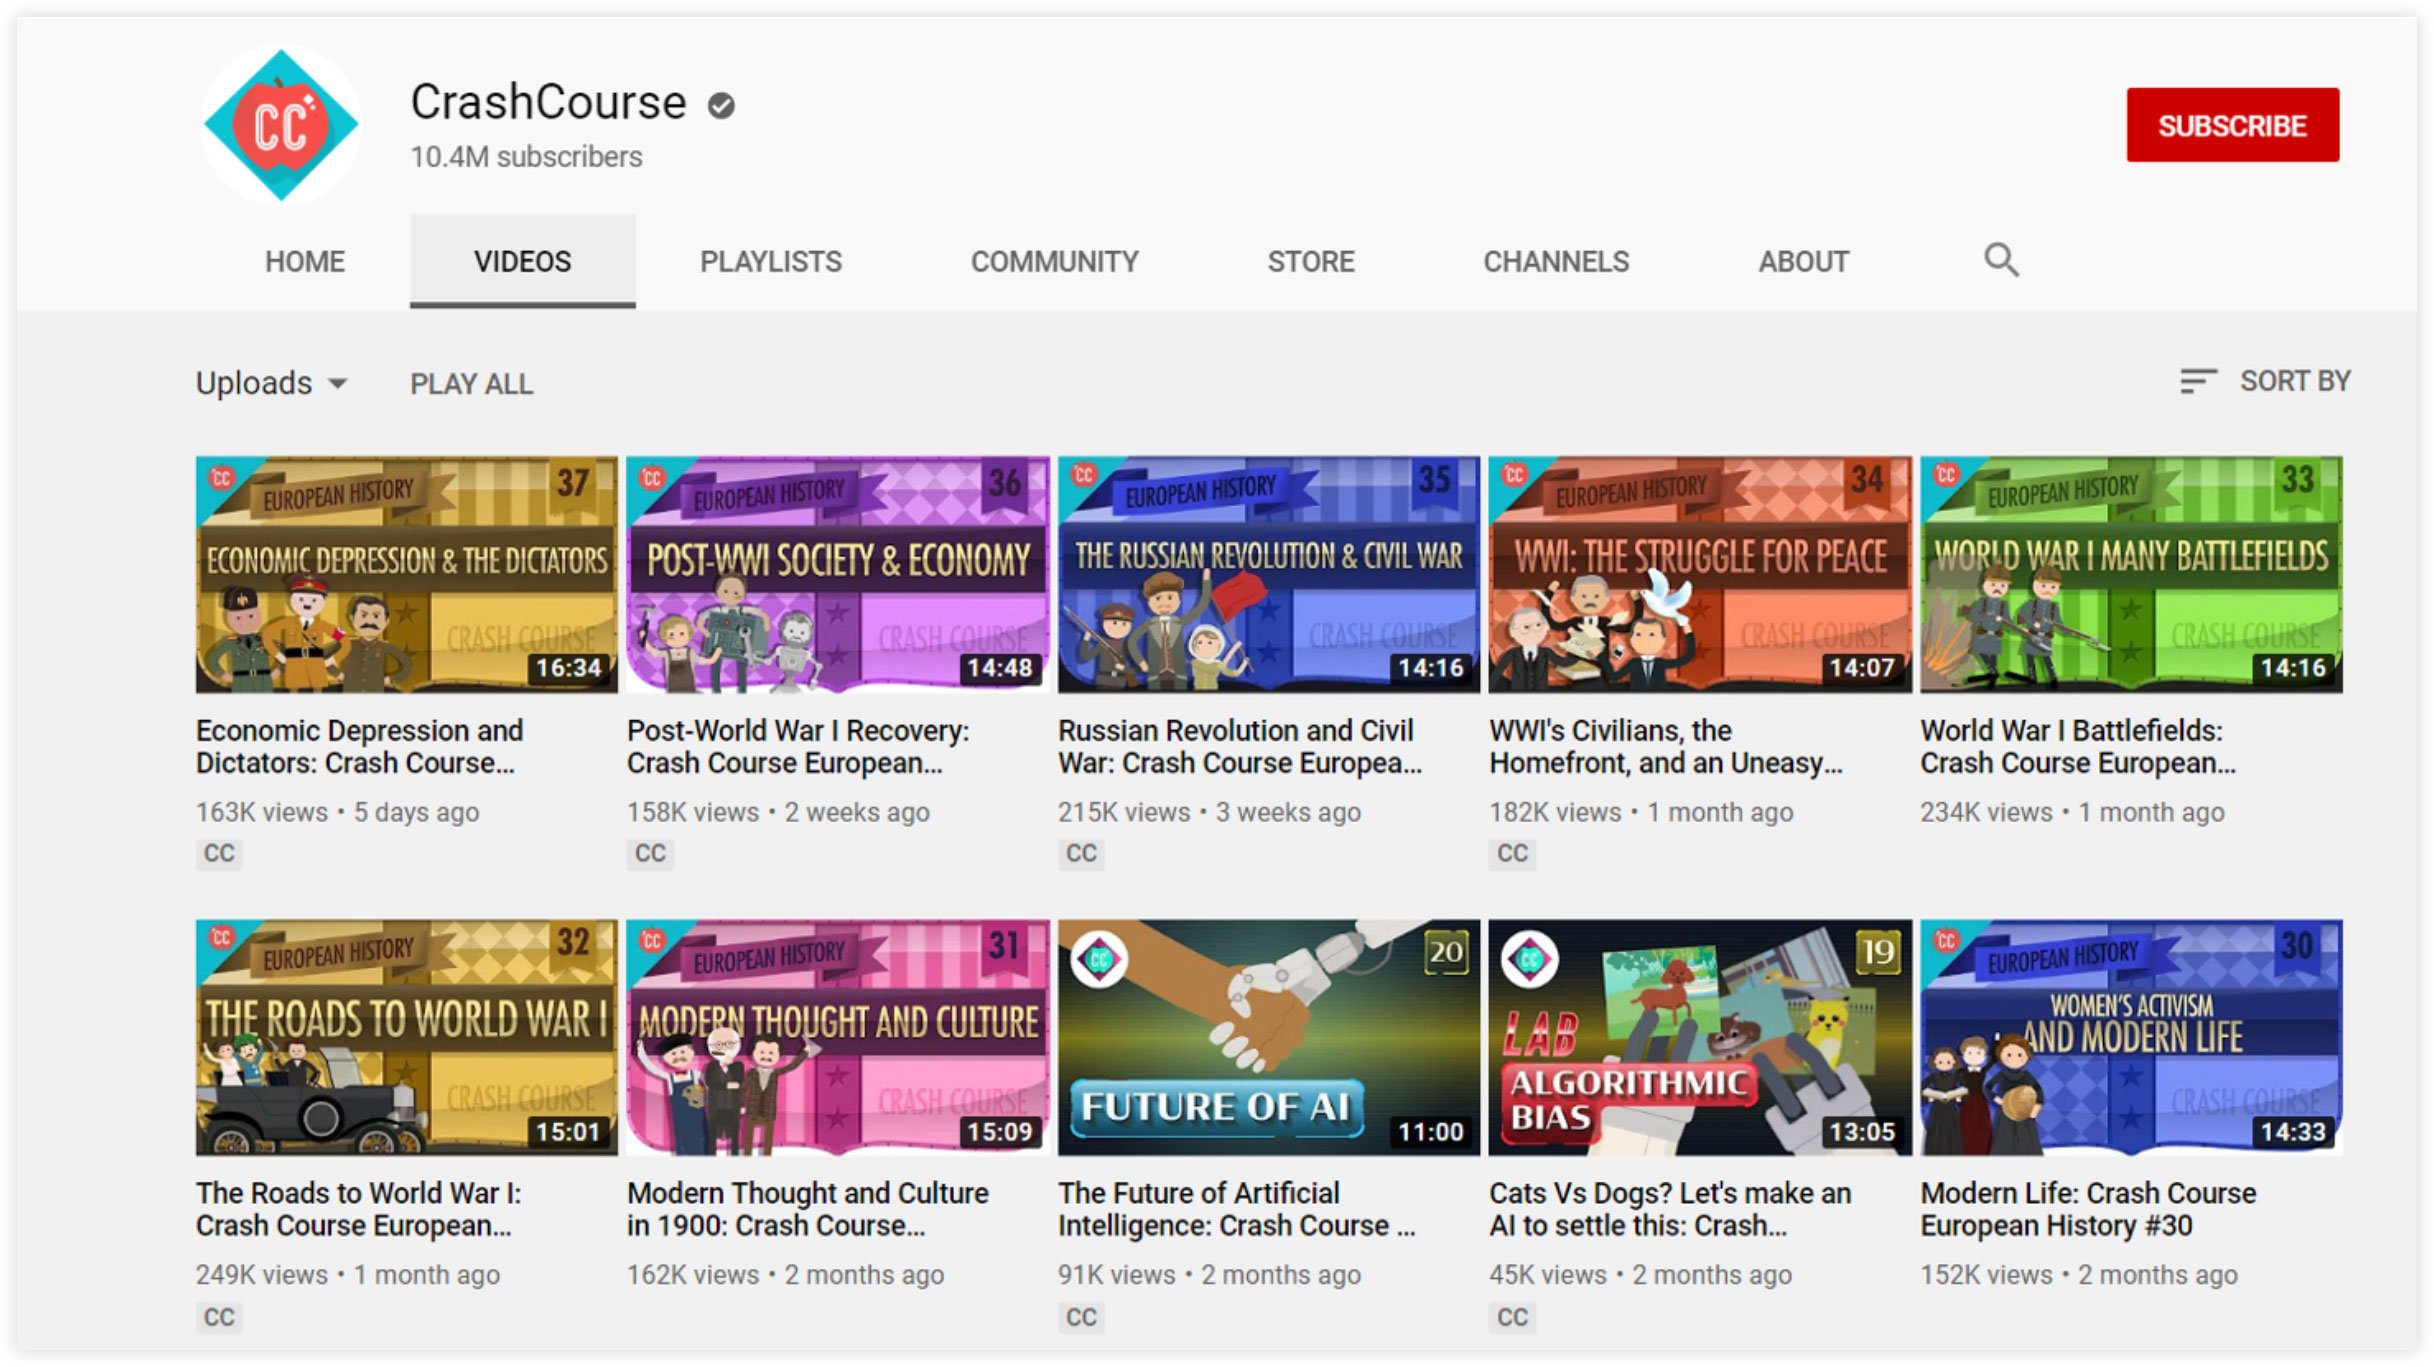Open the STORE tab
This screenshot has width=2434, height=1367.
point(1311,262)
